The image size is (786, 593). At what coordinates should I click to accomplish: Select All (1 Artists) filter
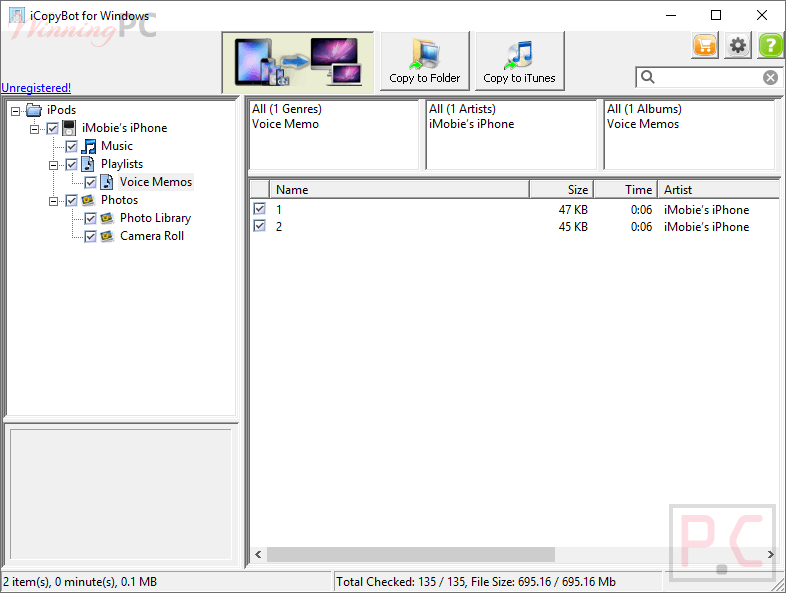[462, 109]
